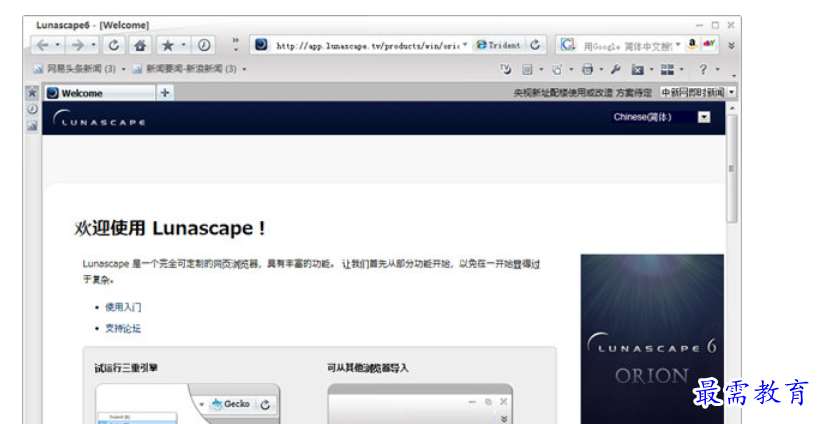Click the news ticker headline text
This screenshot has height=424, width=817.
(583, 93)
